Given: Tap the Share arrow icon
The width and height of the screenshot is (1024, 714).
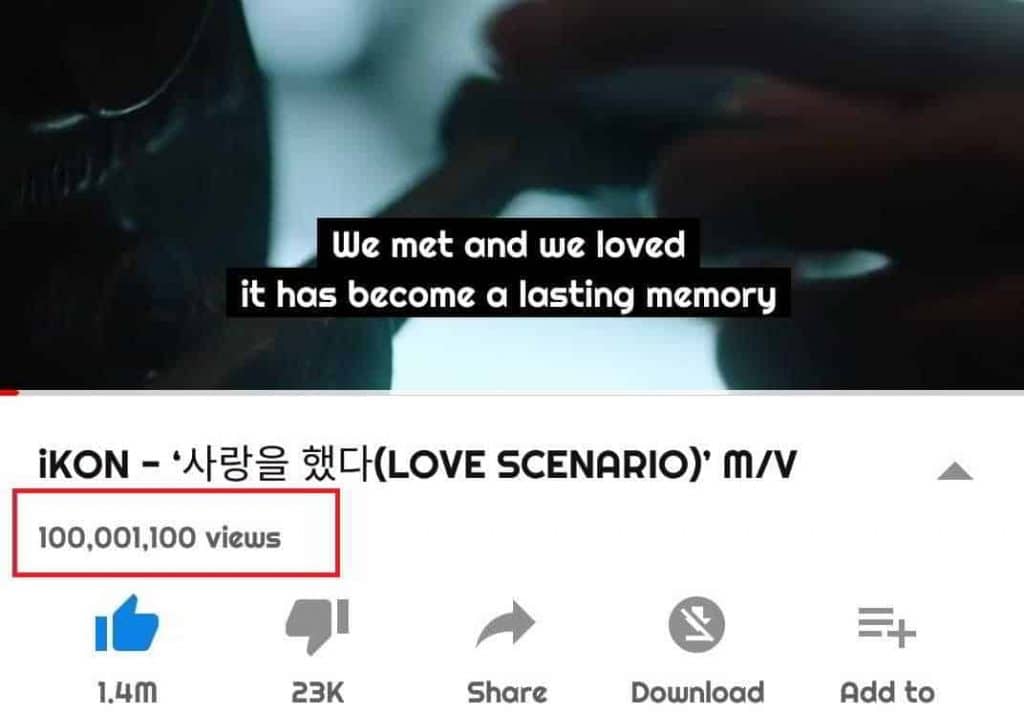Looking at the screenshot, I should [506, 624].
